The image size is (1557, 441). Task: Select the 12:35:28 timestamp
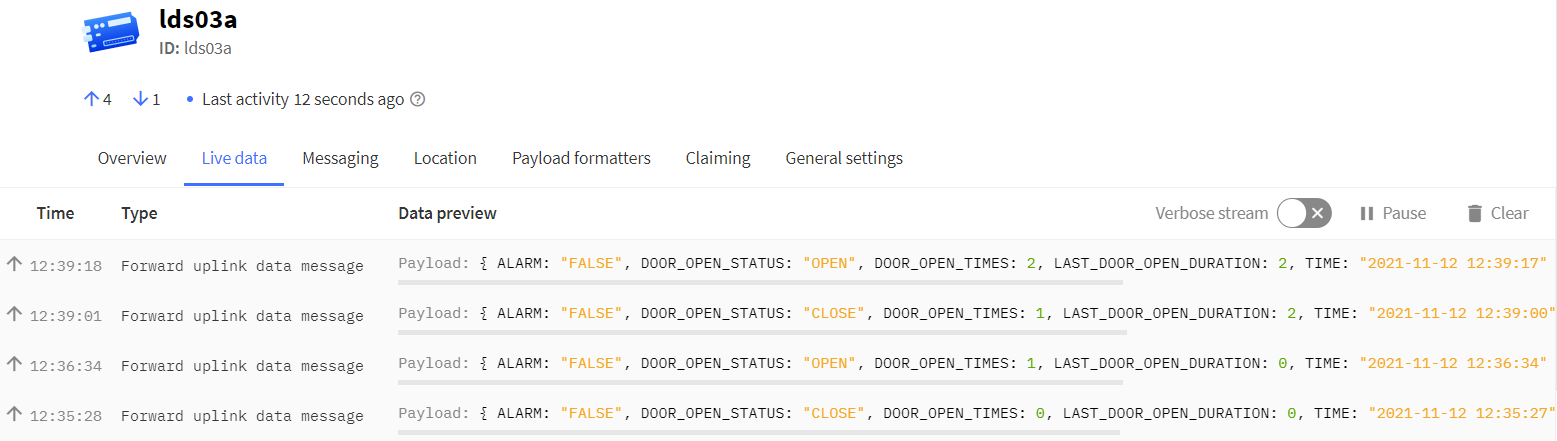pos(66,415)
